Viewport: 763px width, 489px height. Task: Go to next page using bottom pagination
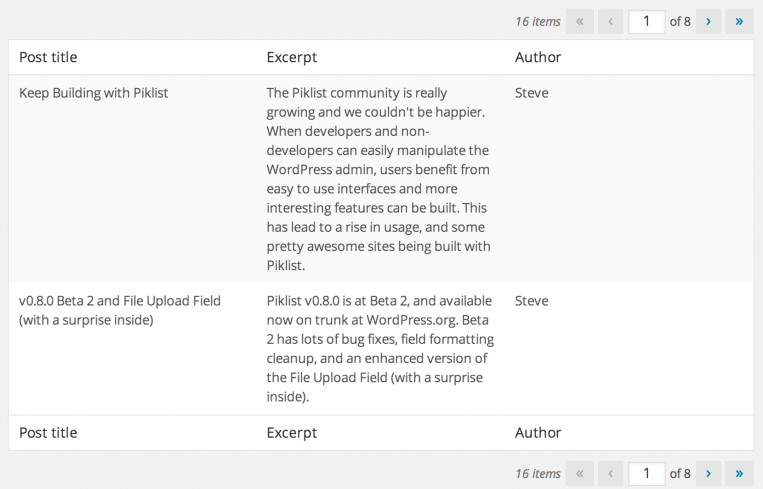tap(708, 473)
